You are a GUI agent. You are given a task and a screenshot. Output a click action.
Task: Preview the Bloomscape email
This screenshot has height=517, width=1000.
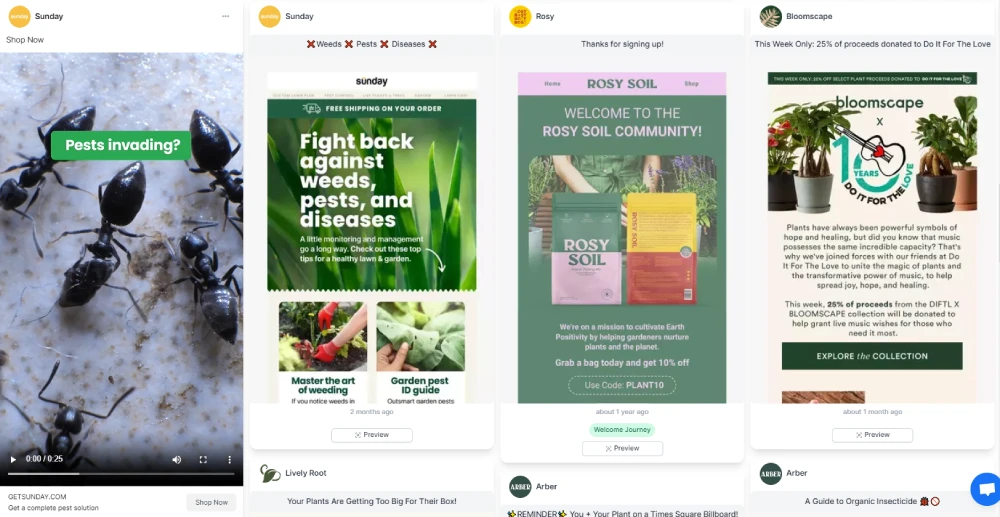coord(872,435)
